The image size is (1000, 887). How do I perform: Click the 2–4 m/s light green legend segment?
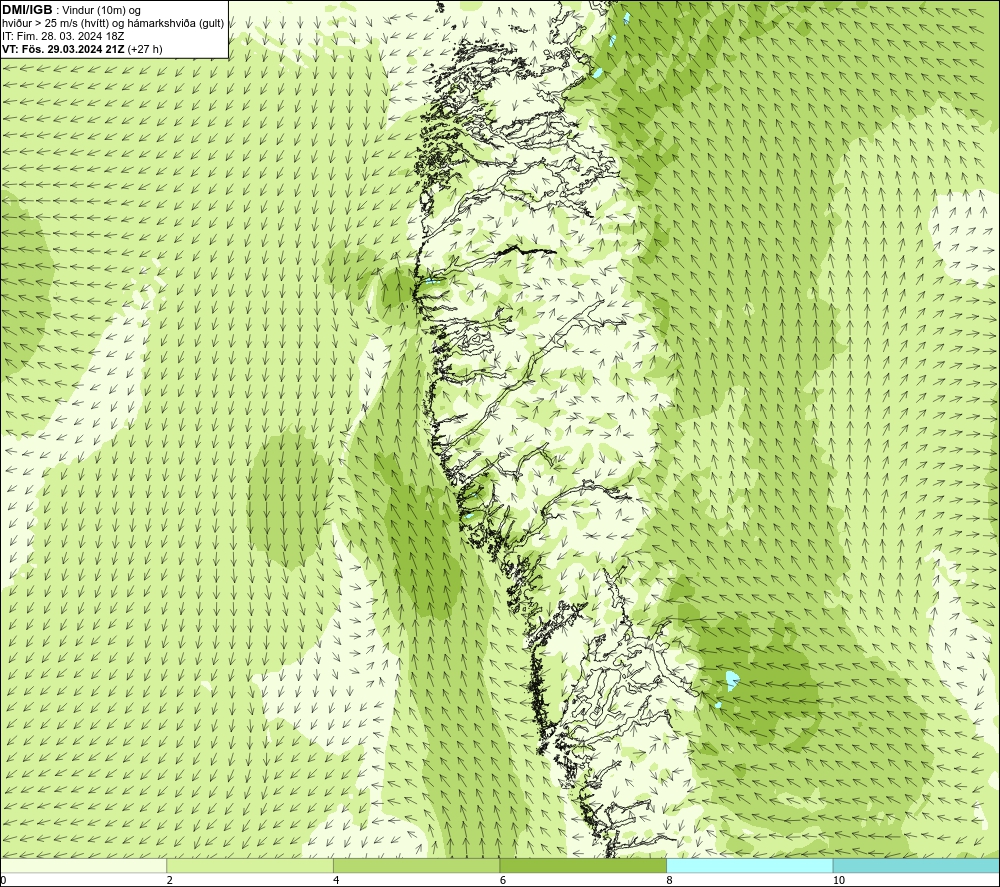tap(250, 865)
